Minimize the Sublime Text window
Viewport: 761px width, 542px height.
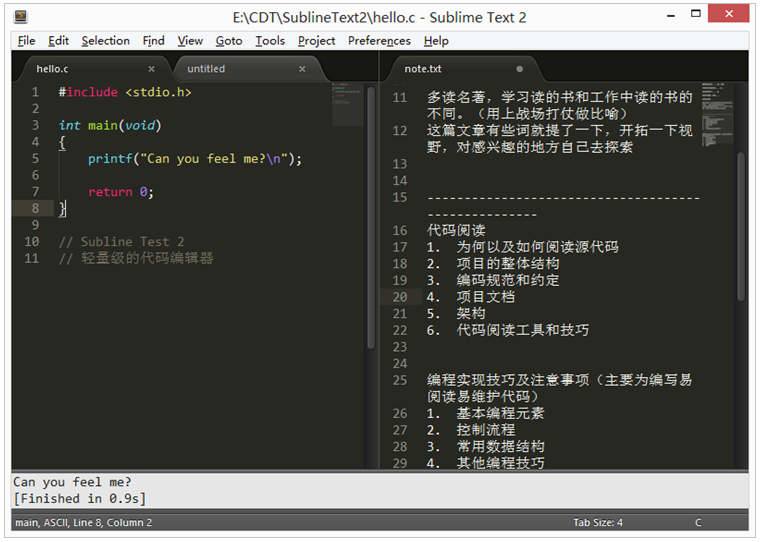[671, 15]
